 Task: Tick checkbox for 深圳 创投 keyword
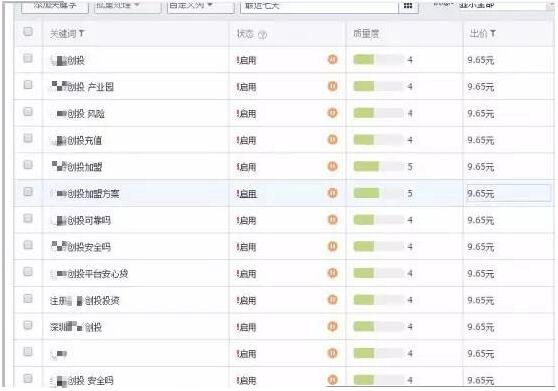(x=28, y=325)
